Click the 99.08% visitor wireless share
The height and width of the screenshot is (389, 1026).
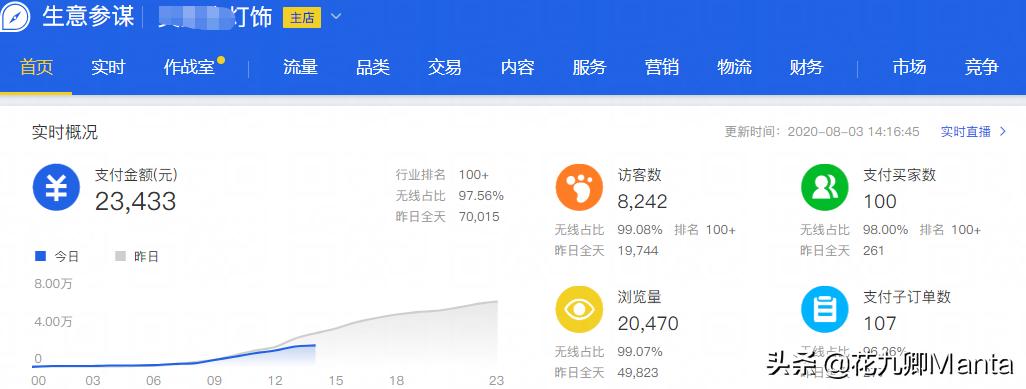coord(640,230)
